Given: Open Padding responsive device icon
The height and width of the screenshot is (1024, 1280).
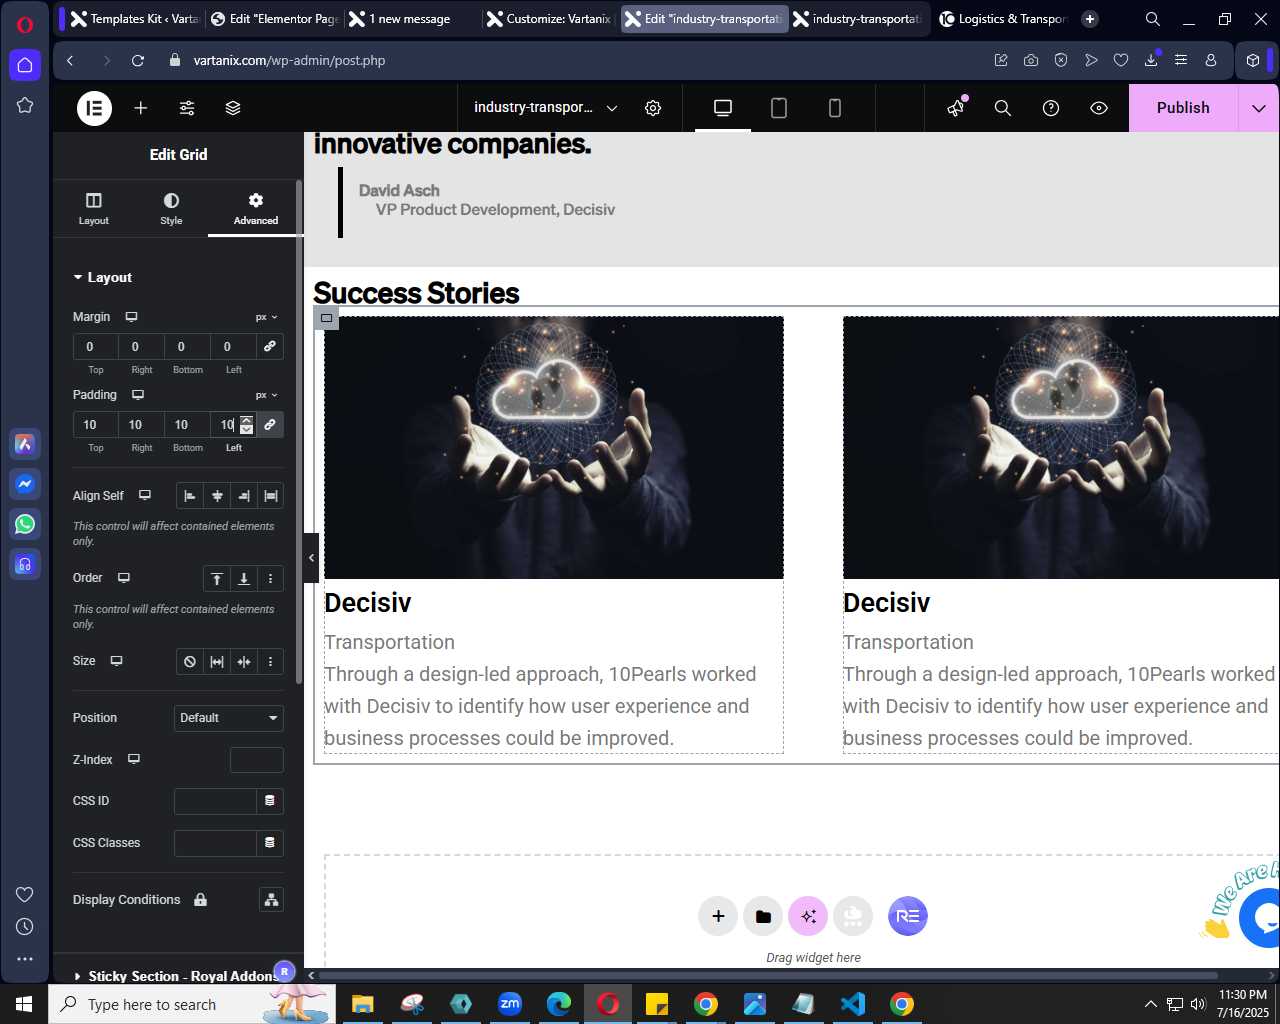Looking at the screenshot, I should point(138,395).
